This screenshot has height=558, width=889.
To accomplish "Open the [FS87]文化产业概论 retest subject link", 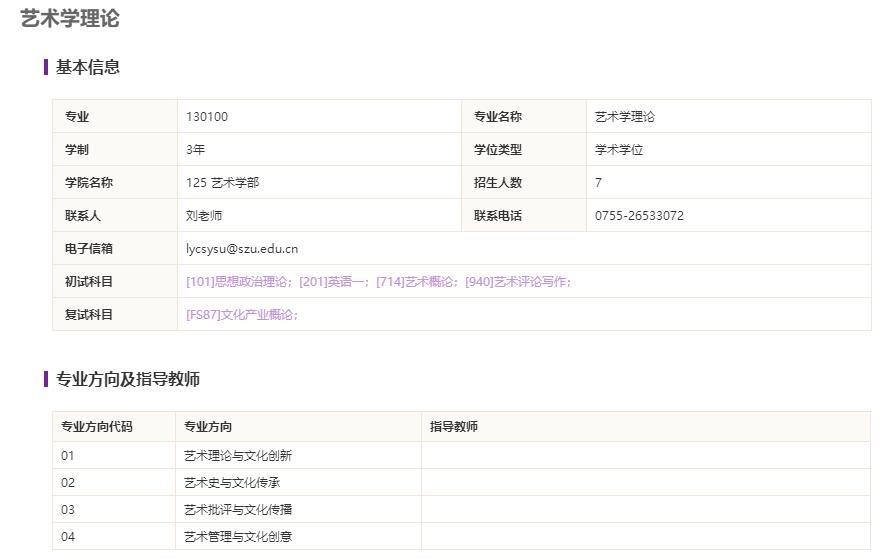I will [x=241, y=315].
